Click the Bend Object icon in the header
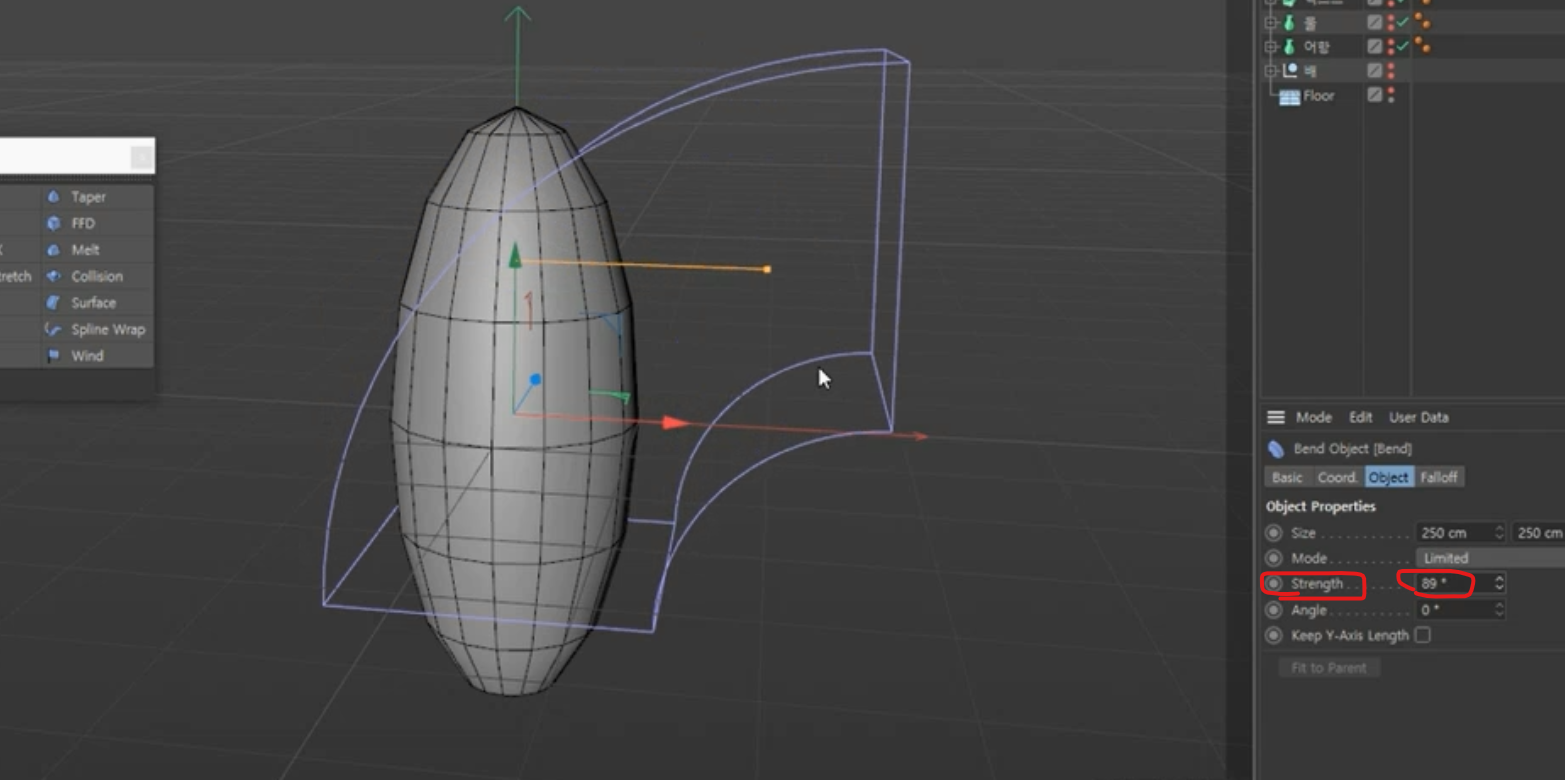Viewport: 1565px width, 780px height. click(1275, 449)
